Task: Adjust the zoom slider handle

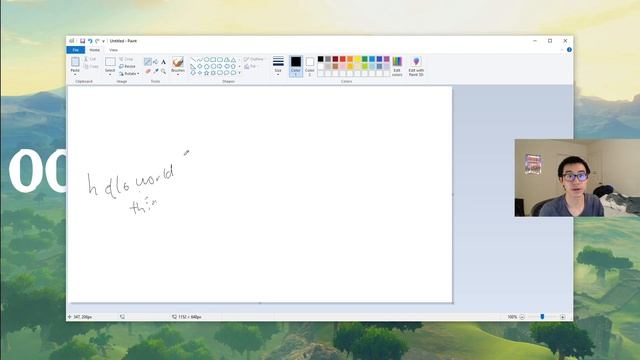Action: (542, 317)
